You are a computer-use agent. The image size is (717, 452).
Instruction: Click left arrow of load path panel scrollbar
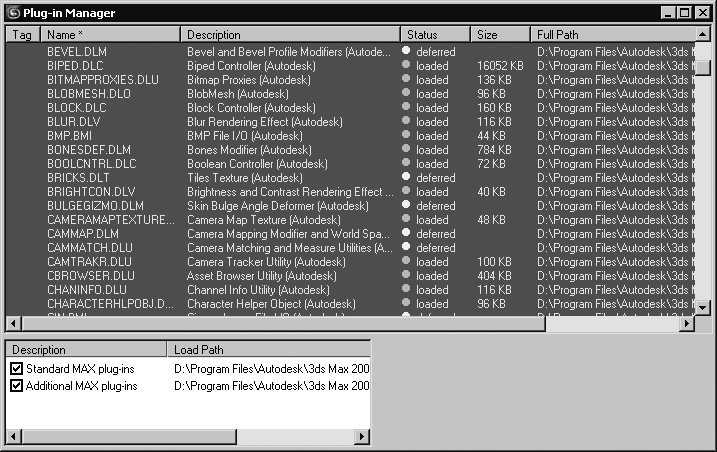coord(13,436)
